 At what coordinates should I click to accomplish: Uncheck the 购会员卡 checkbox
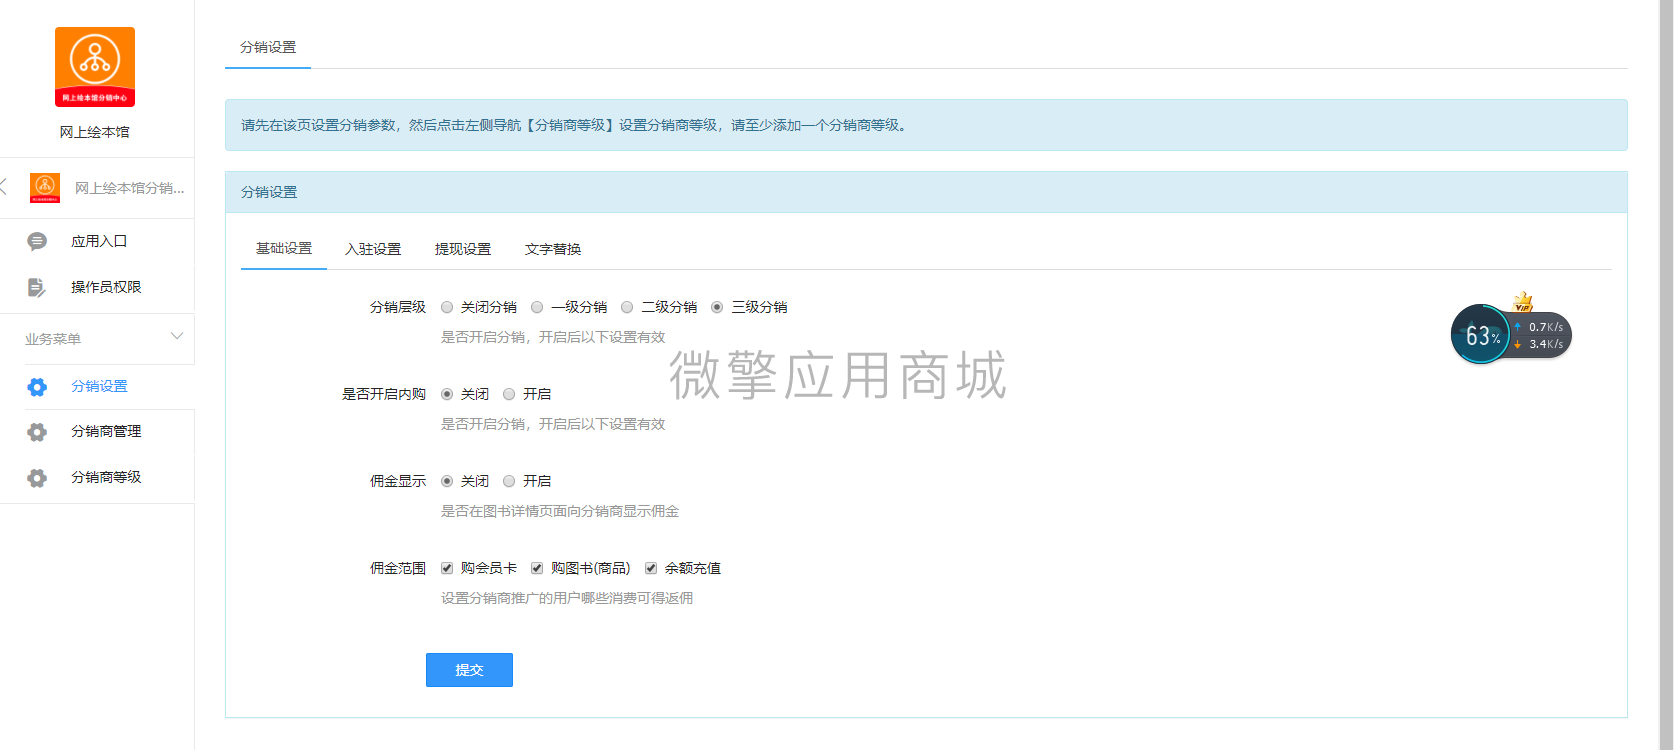click(x=447, y=568)
